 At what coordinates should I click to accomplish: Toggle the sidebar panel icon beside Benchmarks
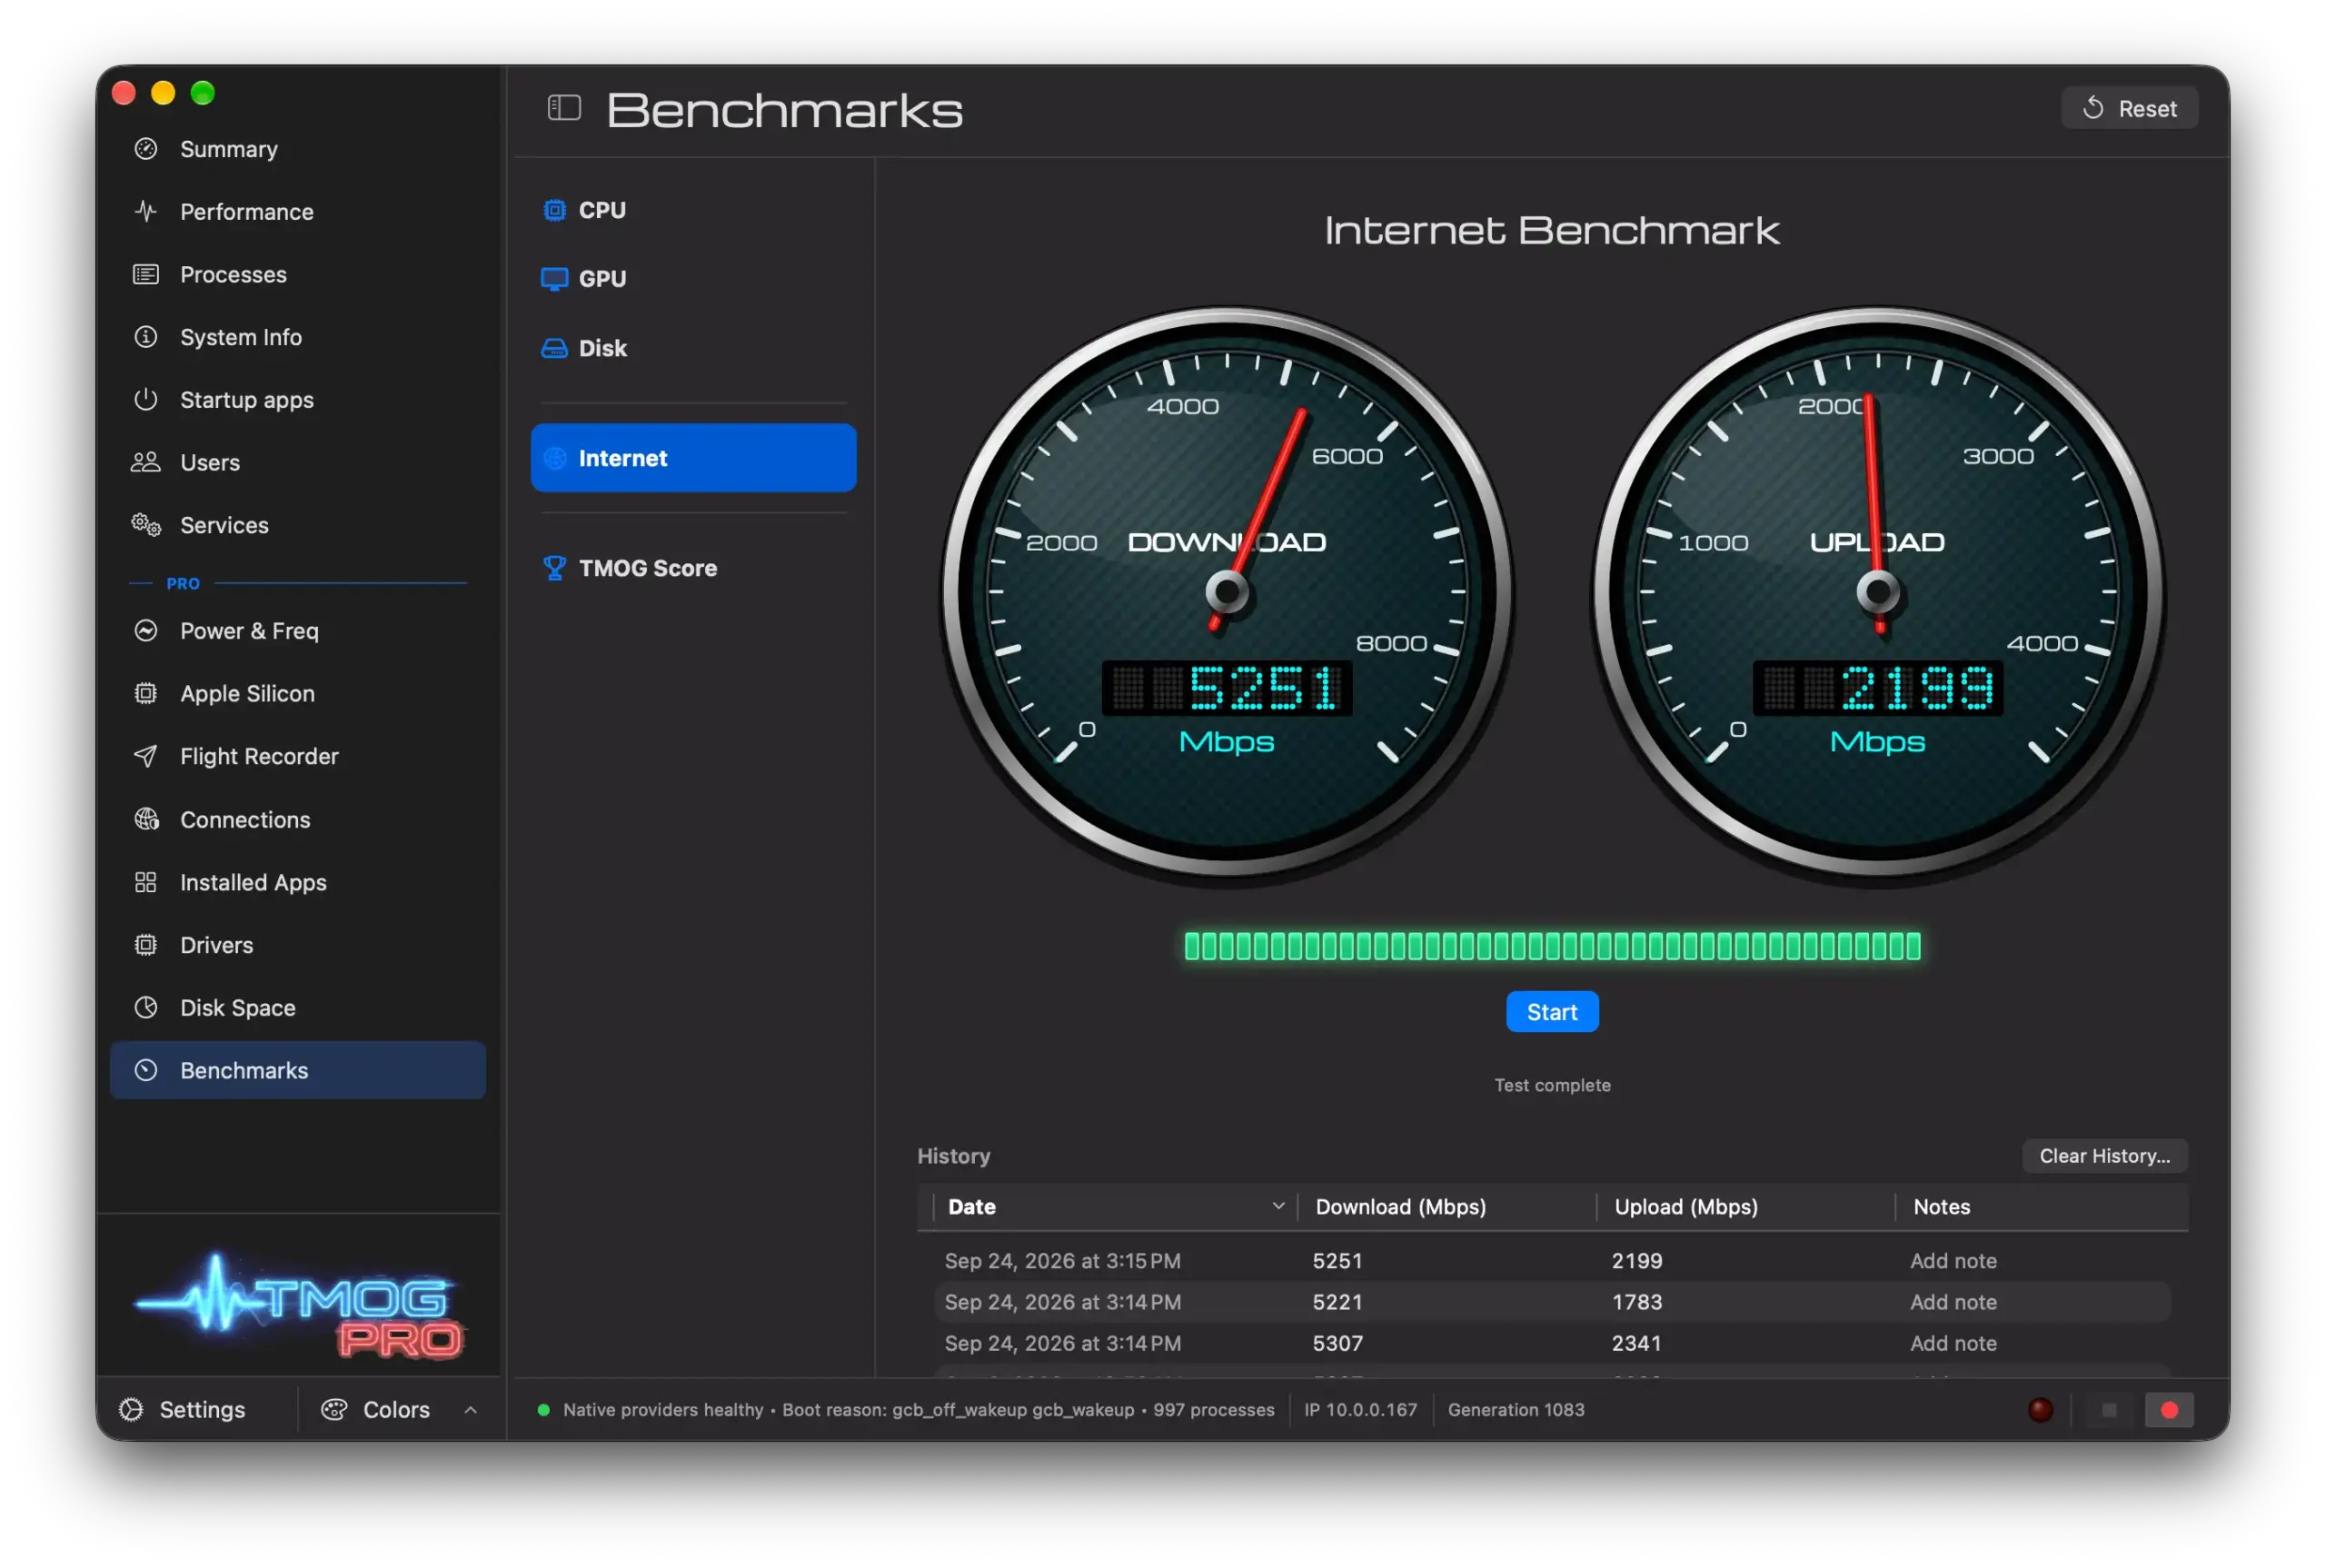[x=564, y=108]
